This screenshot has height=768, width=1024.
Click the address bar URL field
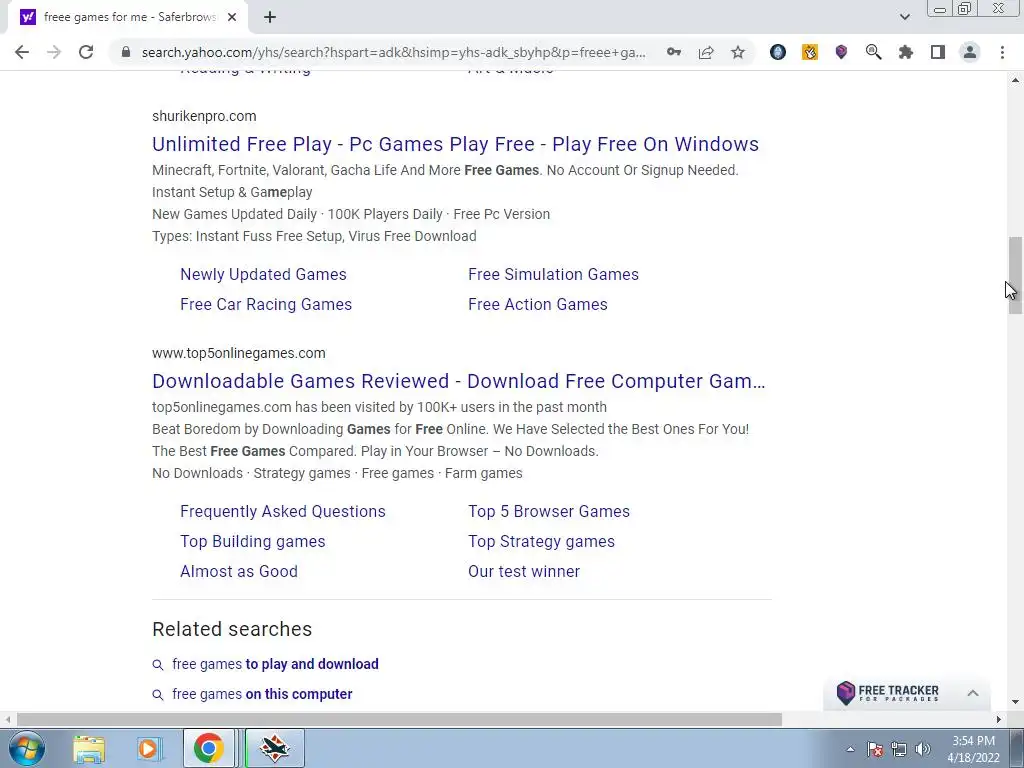pos(393,52)
